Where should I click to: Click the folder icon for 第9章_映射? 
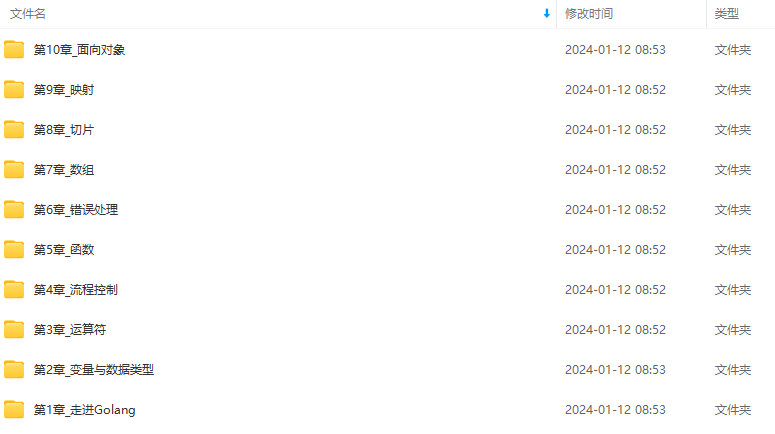(x=14, y=89)
